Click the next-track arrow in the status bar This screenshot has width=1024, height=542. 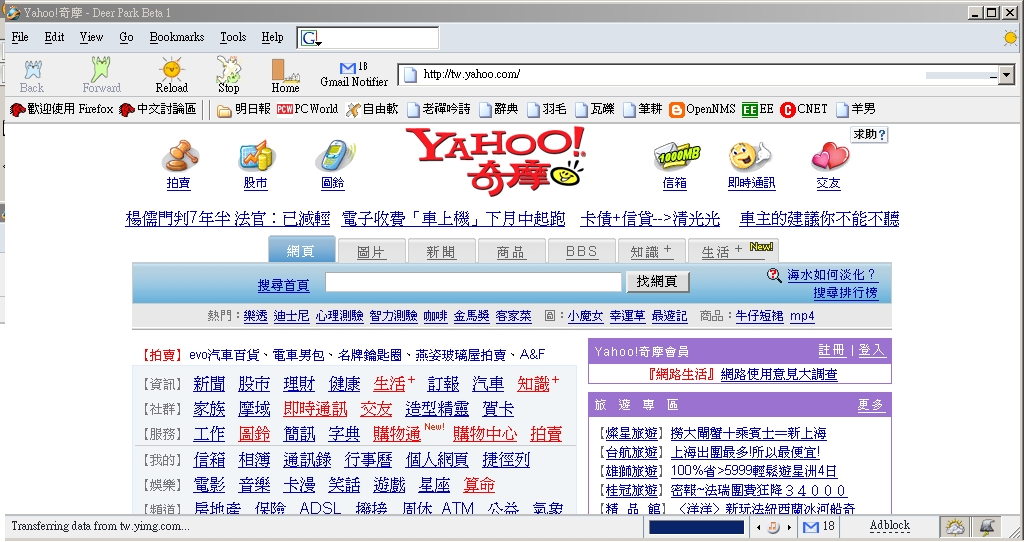click(x=789, y=527)
